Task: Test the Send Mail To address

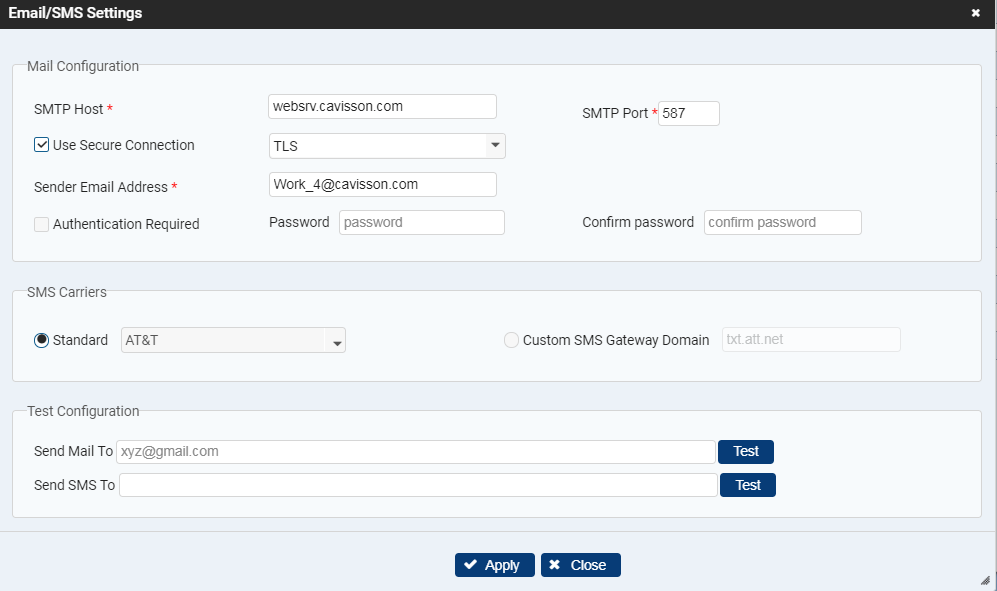Action: point(746,452)
